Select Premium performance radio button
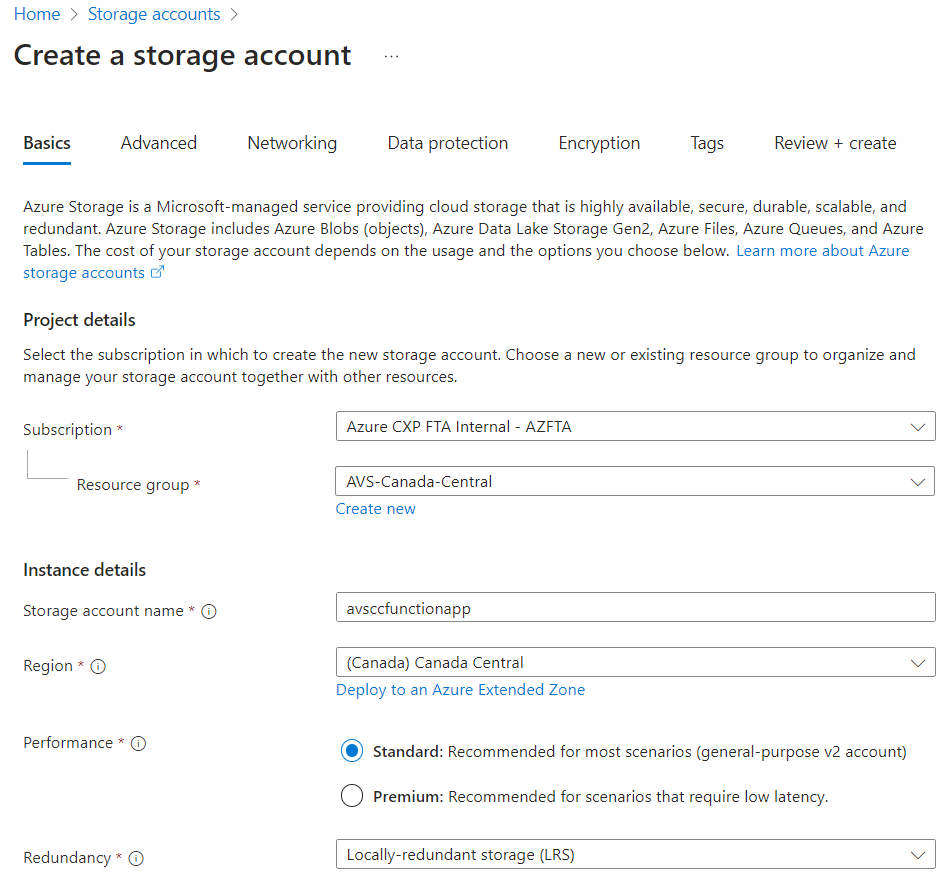The image size is (952, 882). (352, 796)
